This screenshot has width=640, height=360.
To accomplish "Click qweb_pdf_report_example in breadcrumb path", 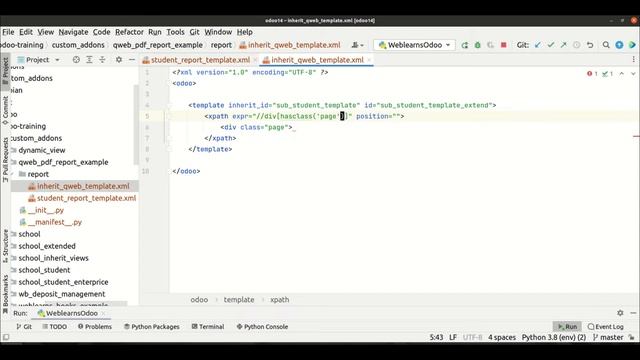I will pyautogui.click(x=158, y=45).
